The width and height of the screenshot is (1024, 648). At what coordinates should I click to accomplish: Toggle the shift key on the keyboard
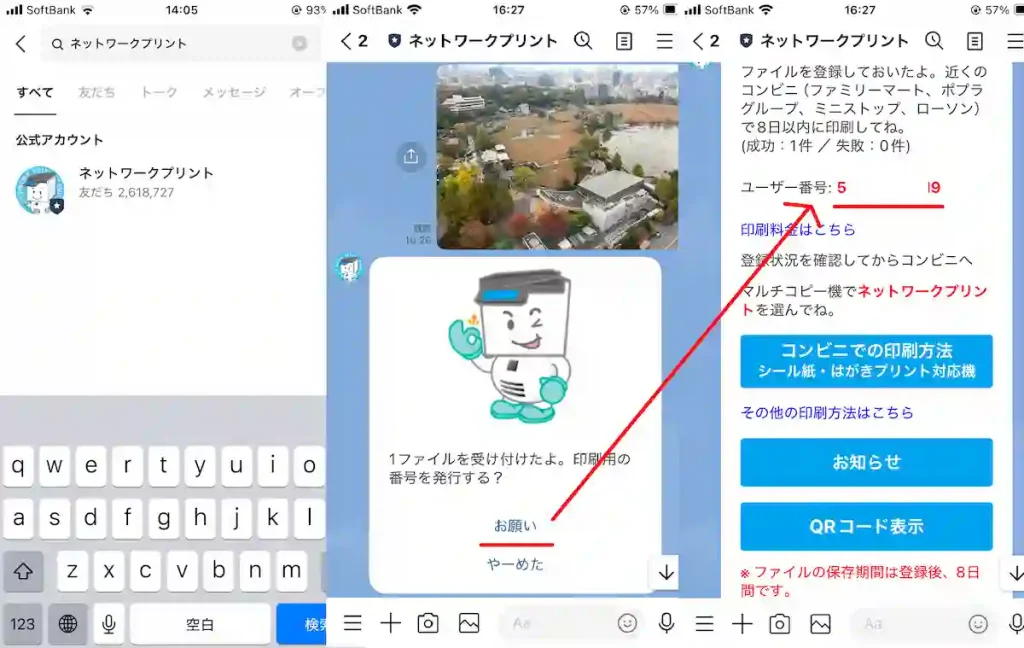click(22, 570)
